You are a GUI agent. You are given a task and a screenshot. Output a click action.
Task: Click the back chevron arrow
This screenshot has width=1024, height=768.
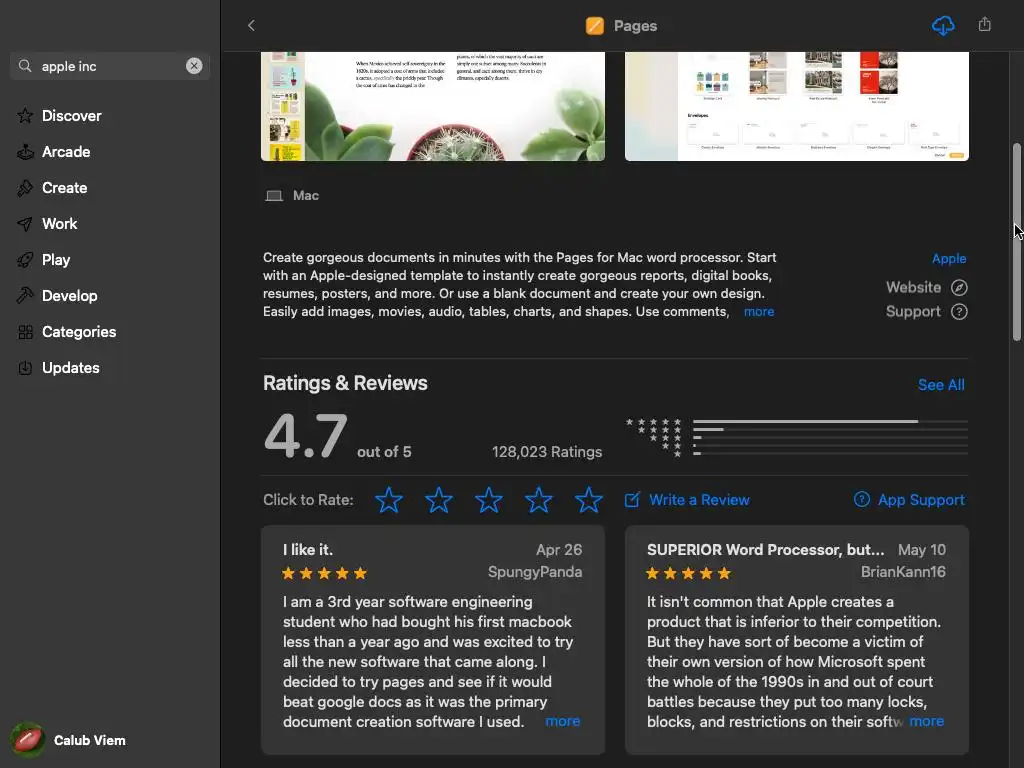(x=251, y=25)
